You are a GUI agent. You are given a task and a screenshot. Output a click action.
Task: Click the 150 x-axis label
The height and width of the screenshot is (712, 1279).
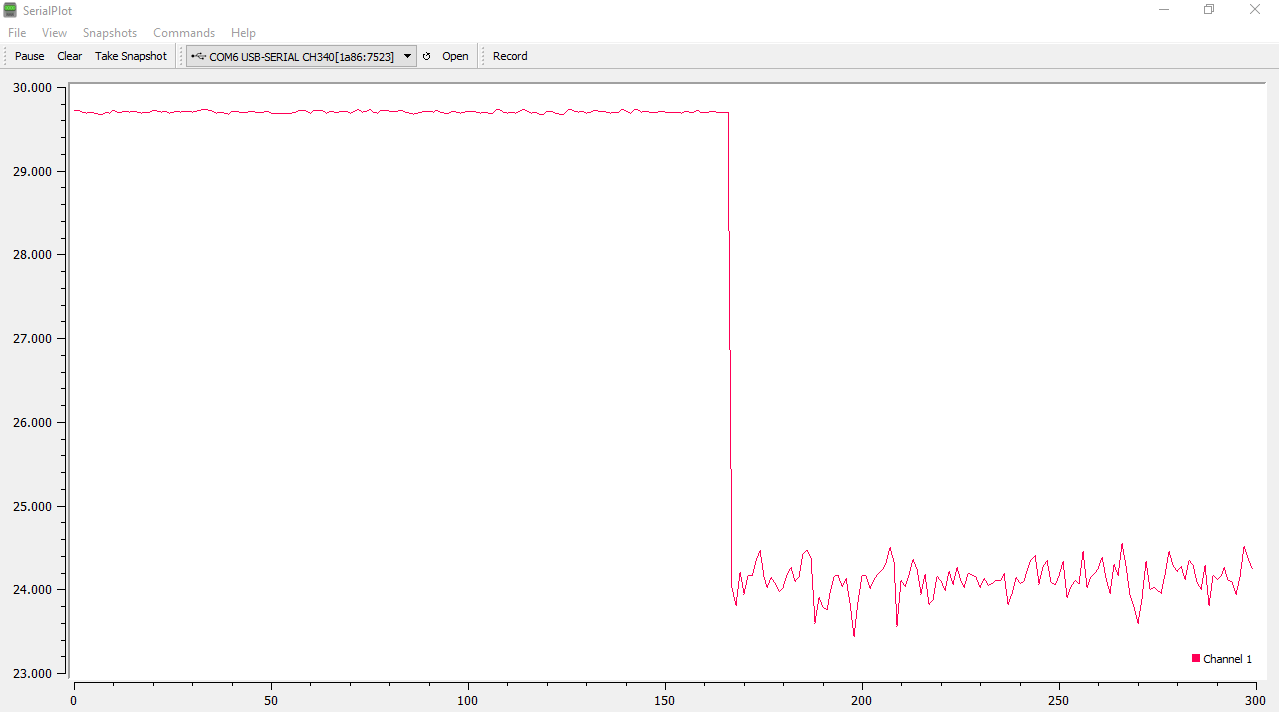664,701
